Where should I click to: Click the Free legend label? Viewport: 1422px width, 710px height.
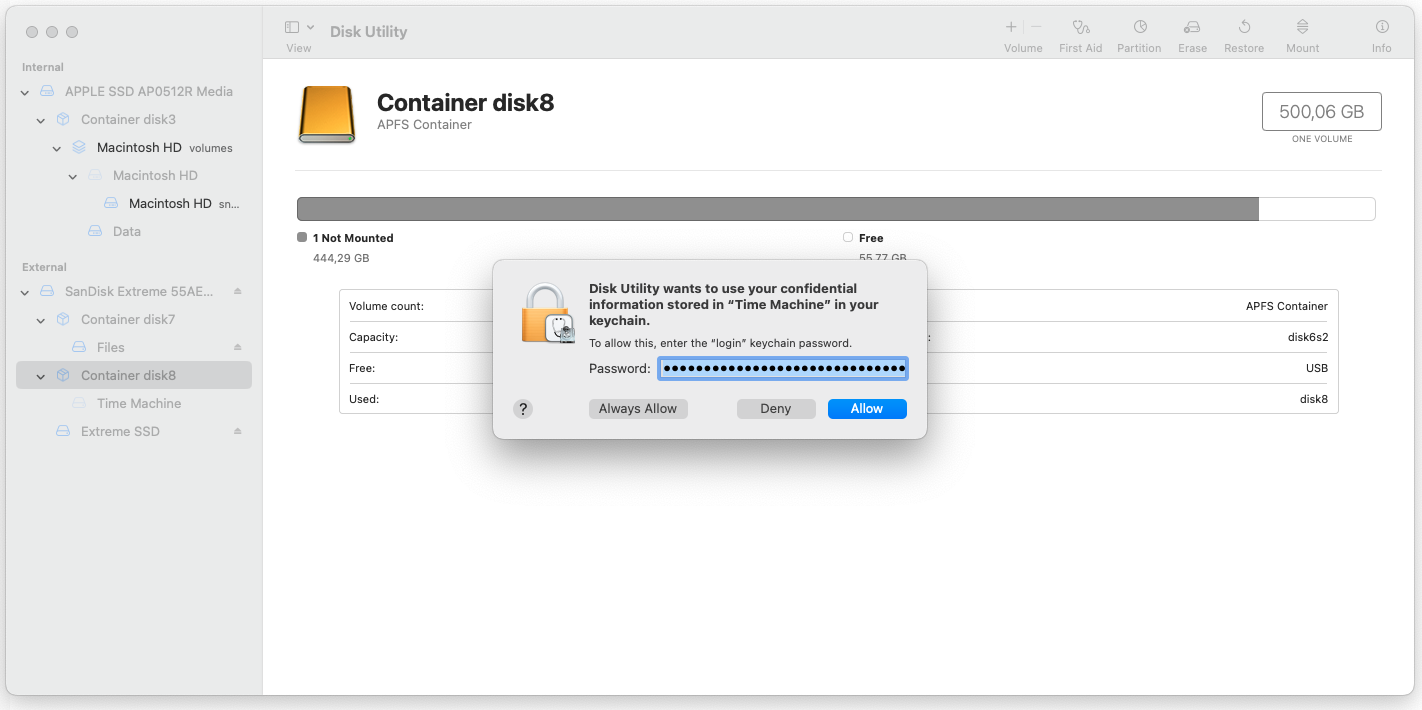coord(871,238)
